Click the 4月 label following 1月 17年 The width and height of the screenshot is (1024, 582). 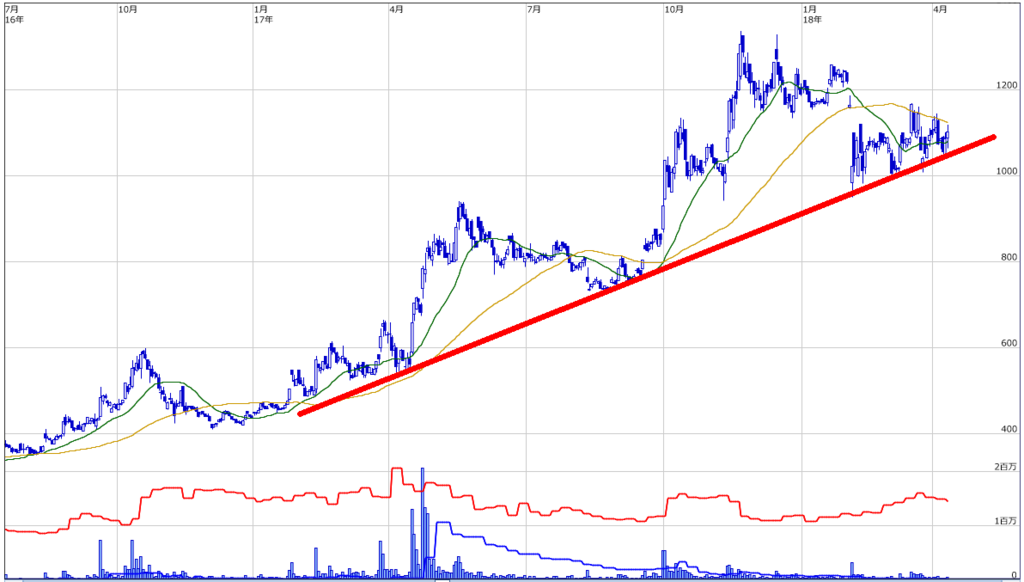pyautogui.click(x=396, y=9)
